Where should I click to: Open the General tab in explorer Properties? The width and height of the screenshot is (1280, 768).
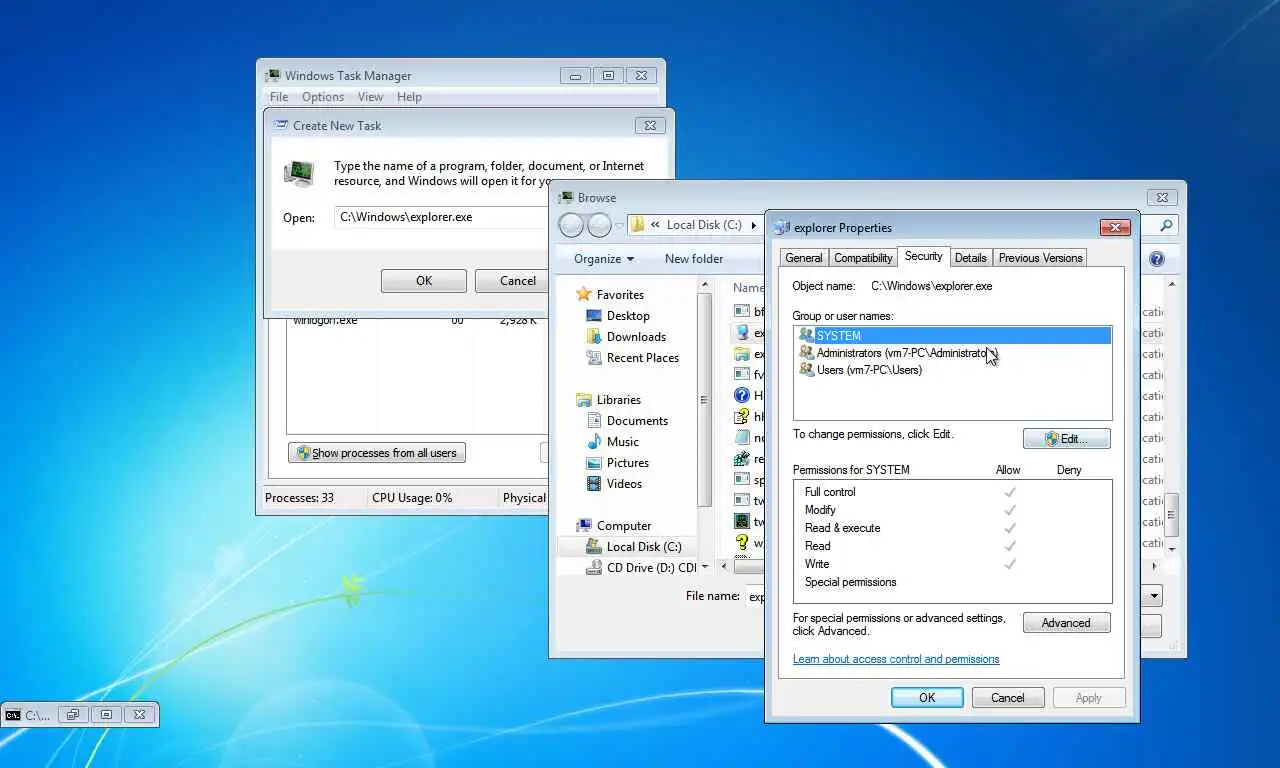tap(803, 258)
